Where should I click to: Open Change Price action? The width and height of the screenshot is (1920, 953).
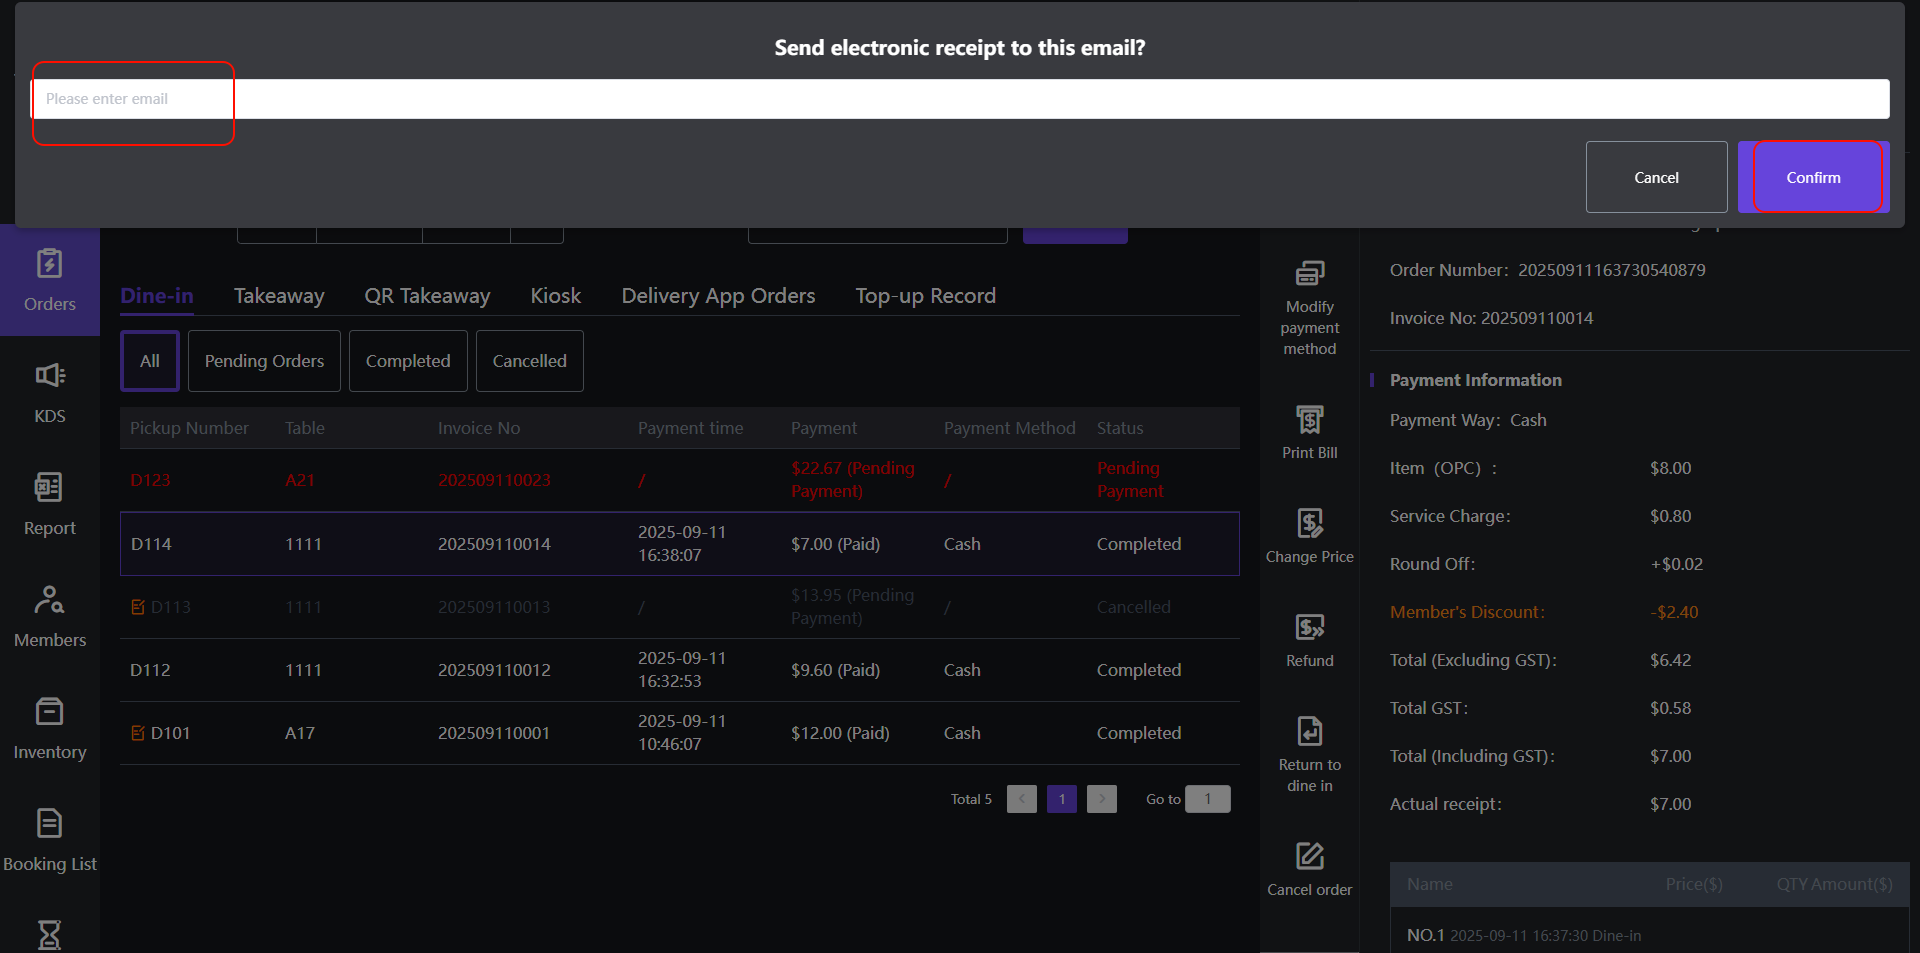(x=1309, y=524)
